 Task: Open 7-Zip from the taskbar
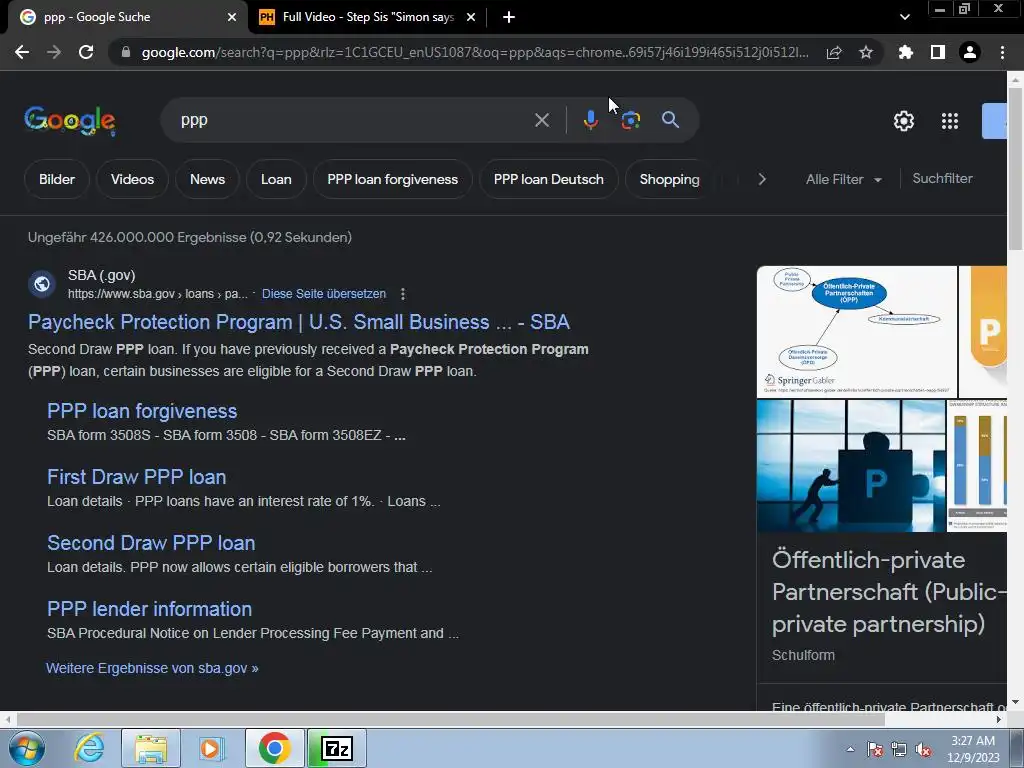click(x=337, y=748)
